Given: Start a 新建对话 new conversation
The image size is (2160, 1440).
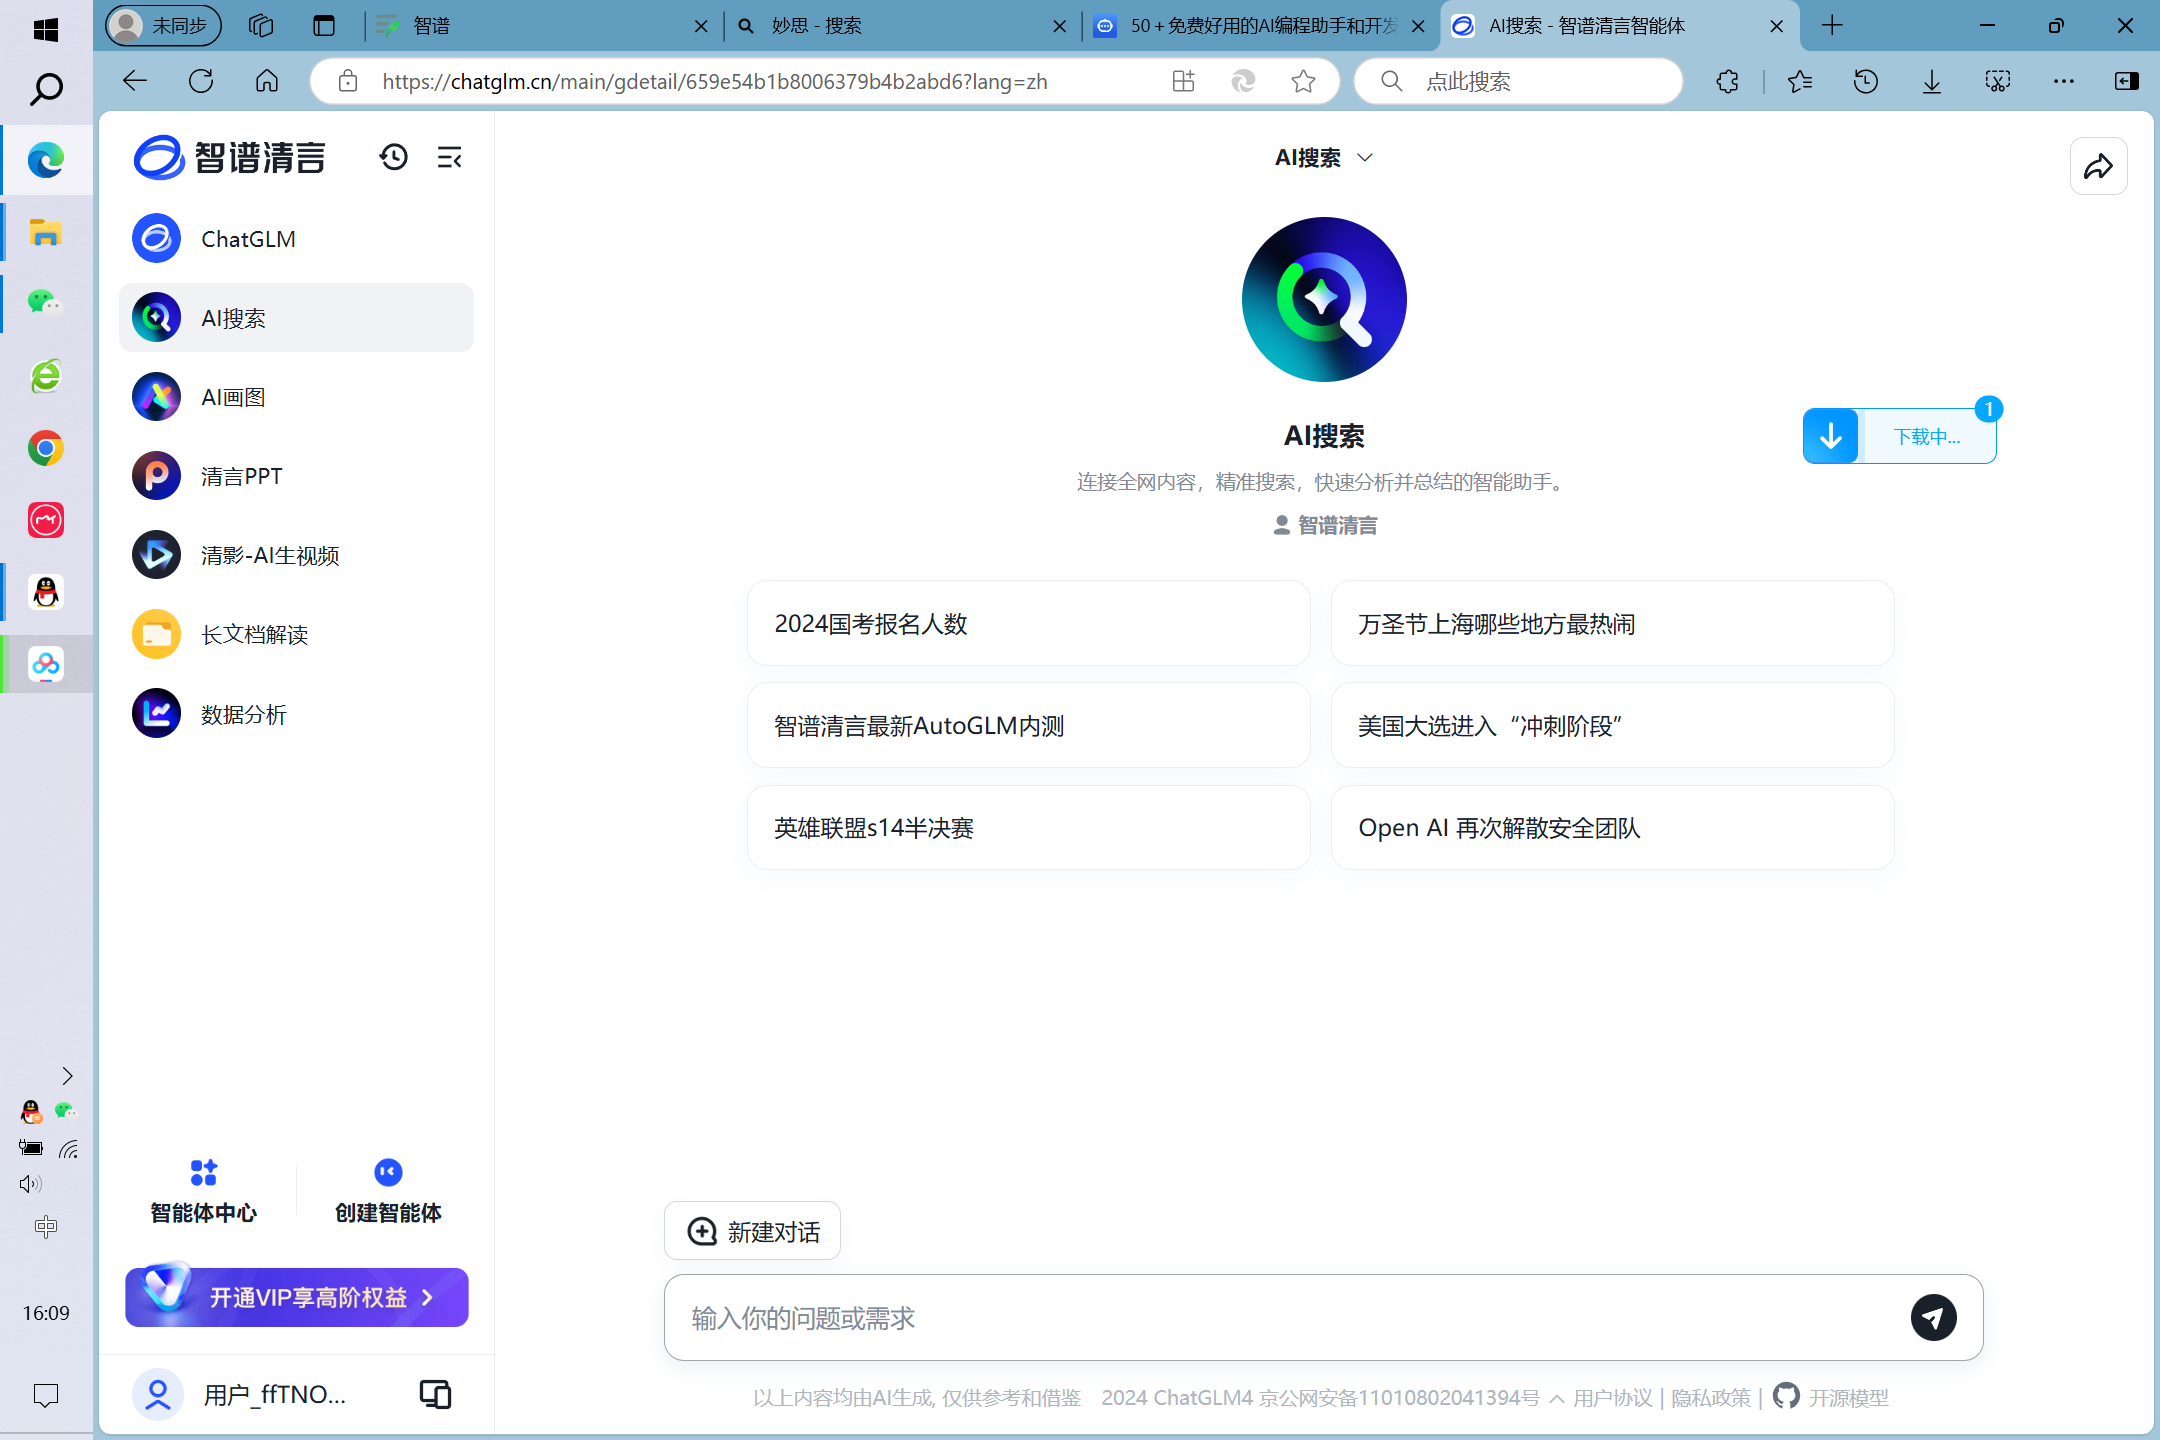Looking at the screenshot, I should click(753, 1231).
